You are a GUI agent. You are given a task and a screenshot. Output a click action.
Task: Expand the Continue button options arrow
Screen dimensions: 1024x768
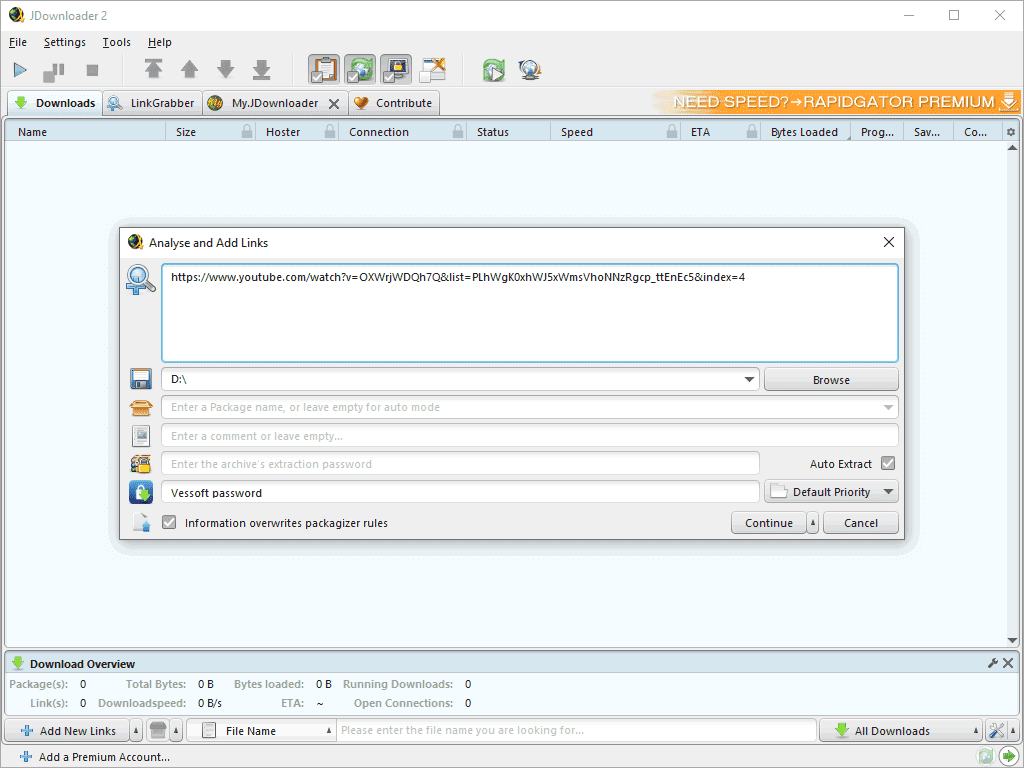coord(812,523)
